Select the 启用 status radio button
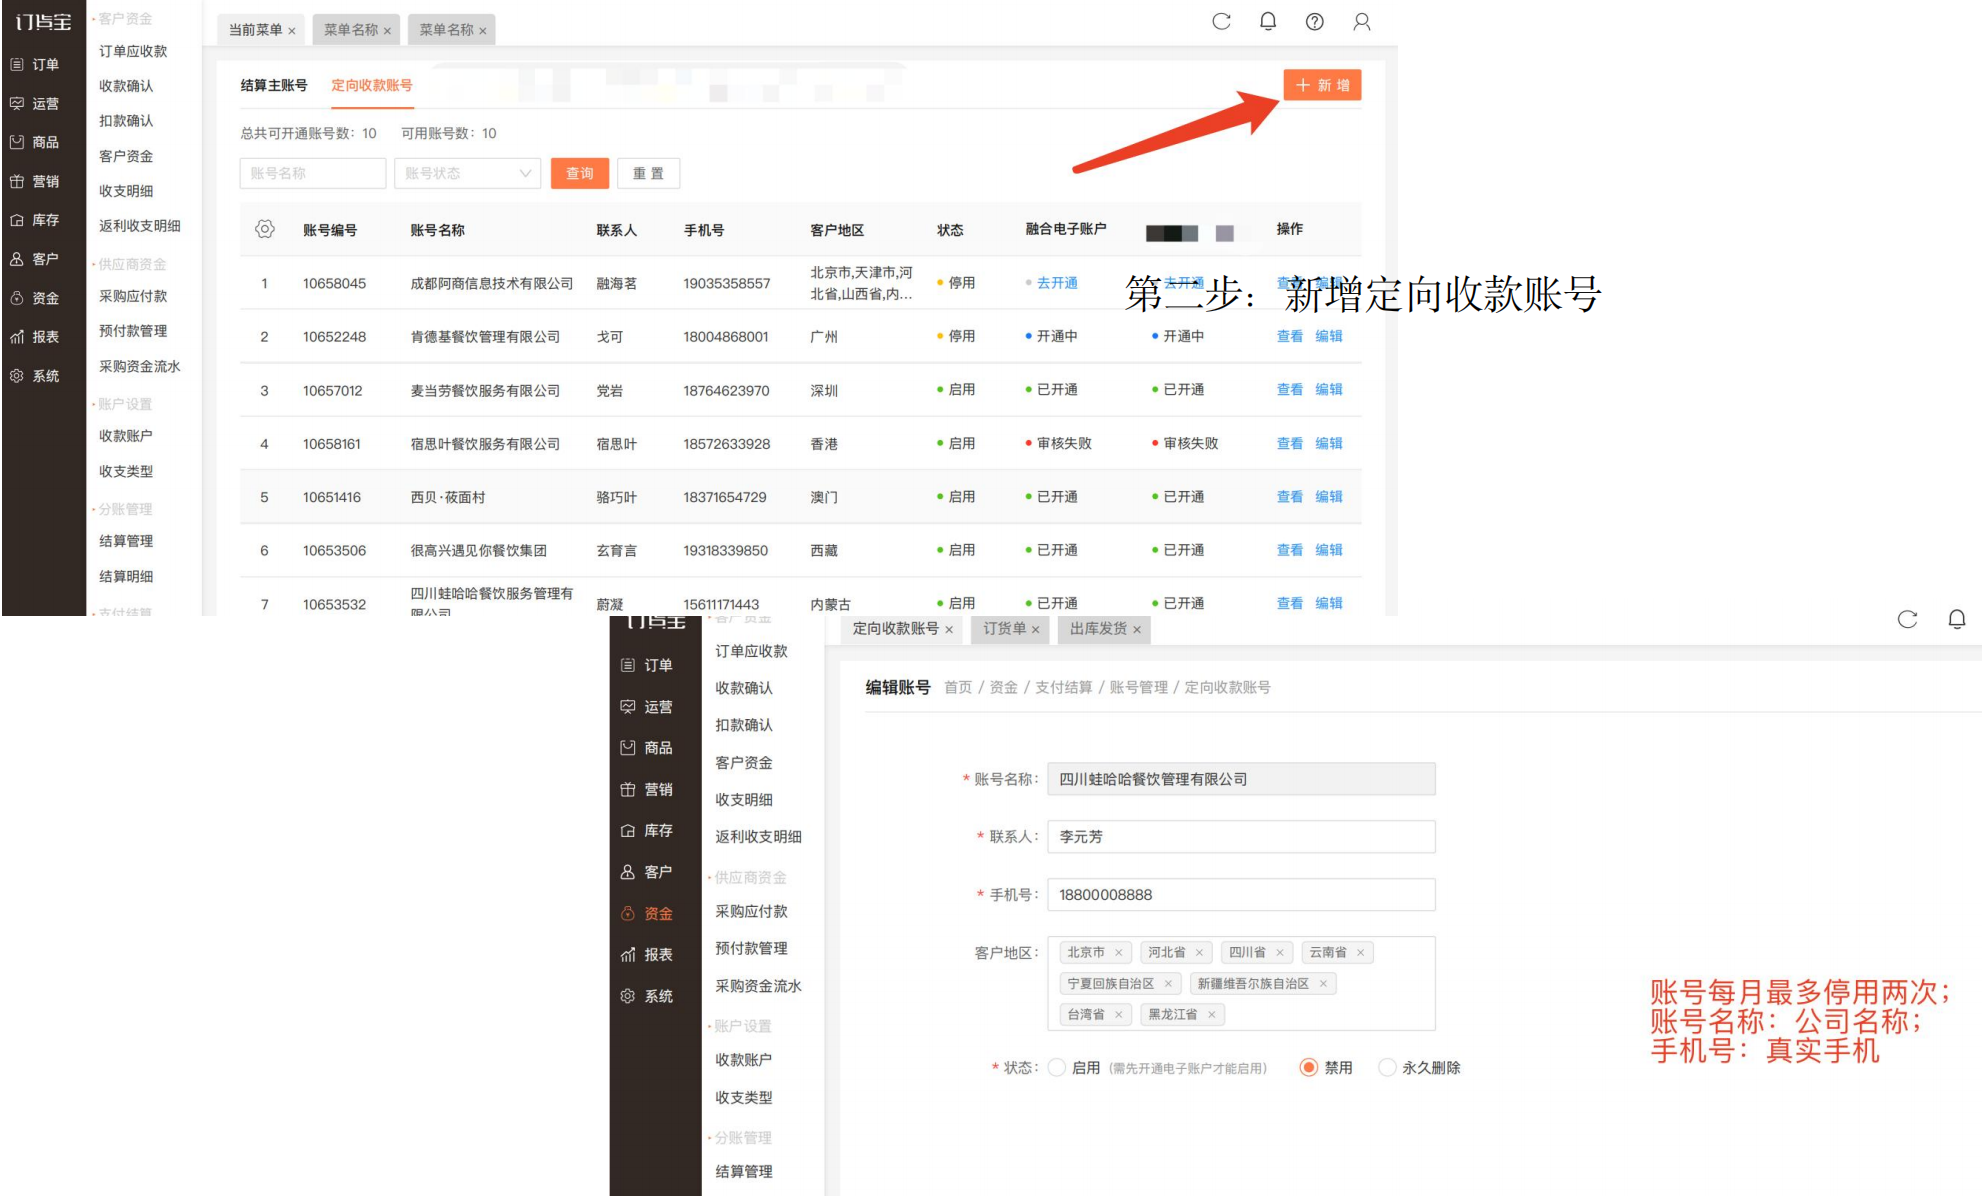Viewport: 1982px width, 1196px height. tap(1057, 1068)
